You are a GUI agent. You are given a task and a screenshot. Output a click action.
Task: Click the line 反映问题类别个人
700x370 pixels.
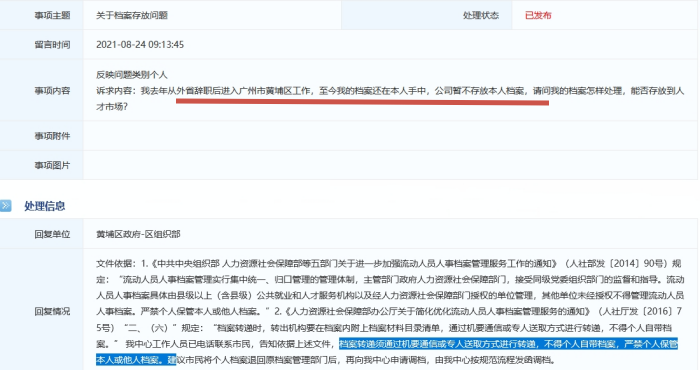click(x=132, y=75)
